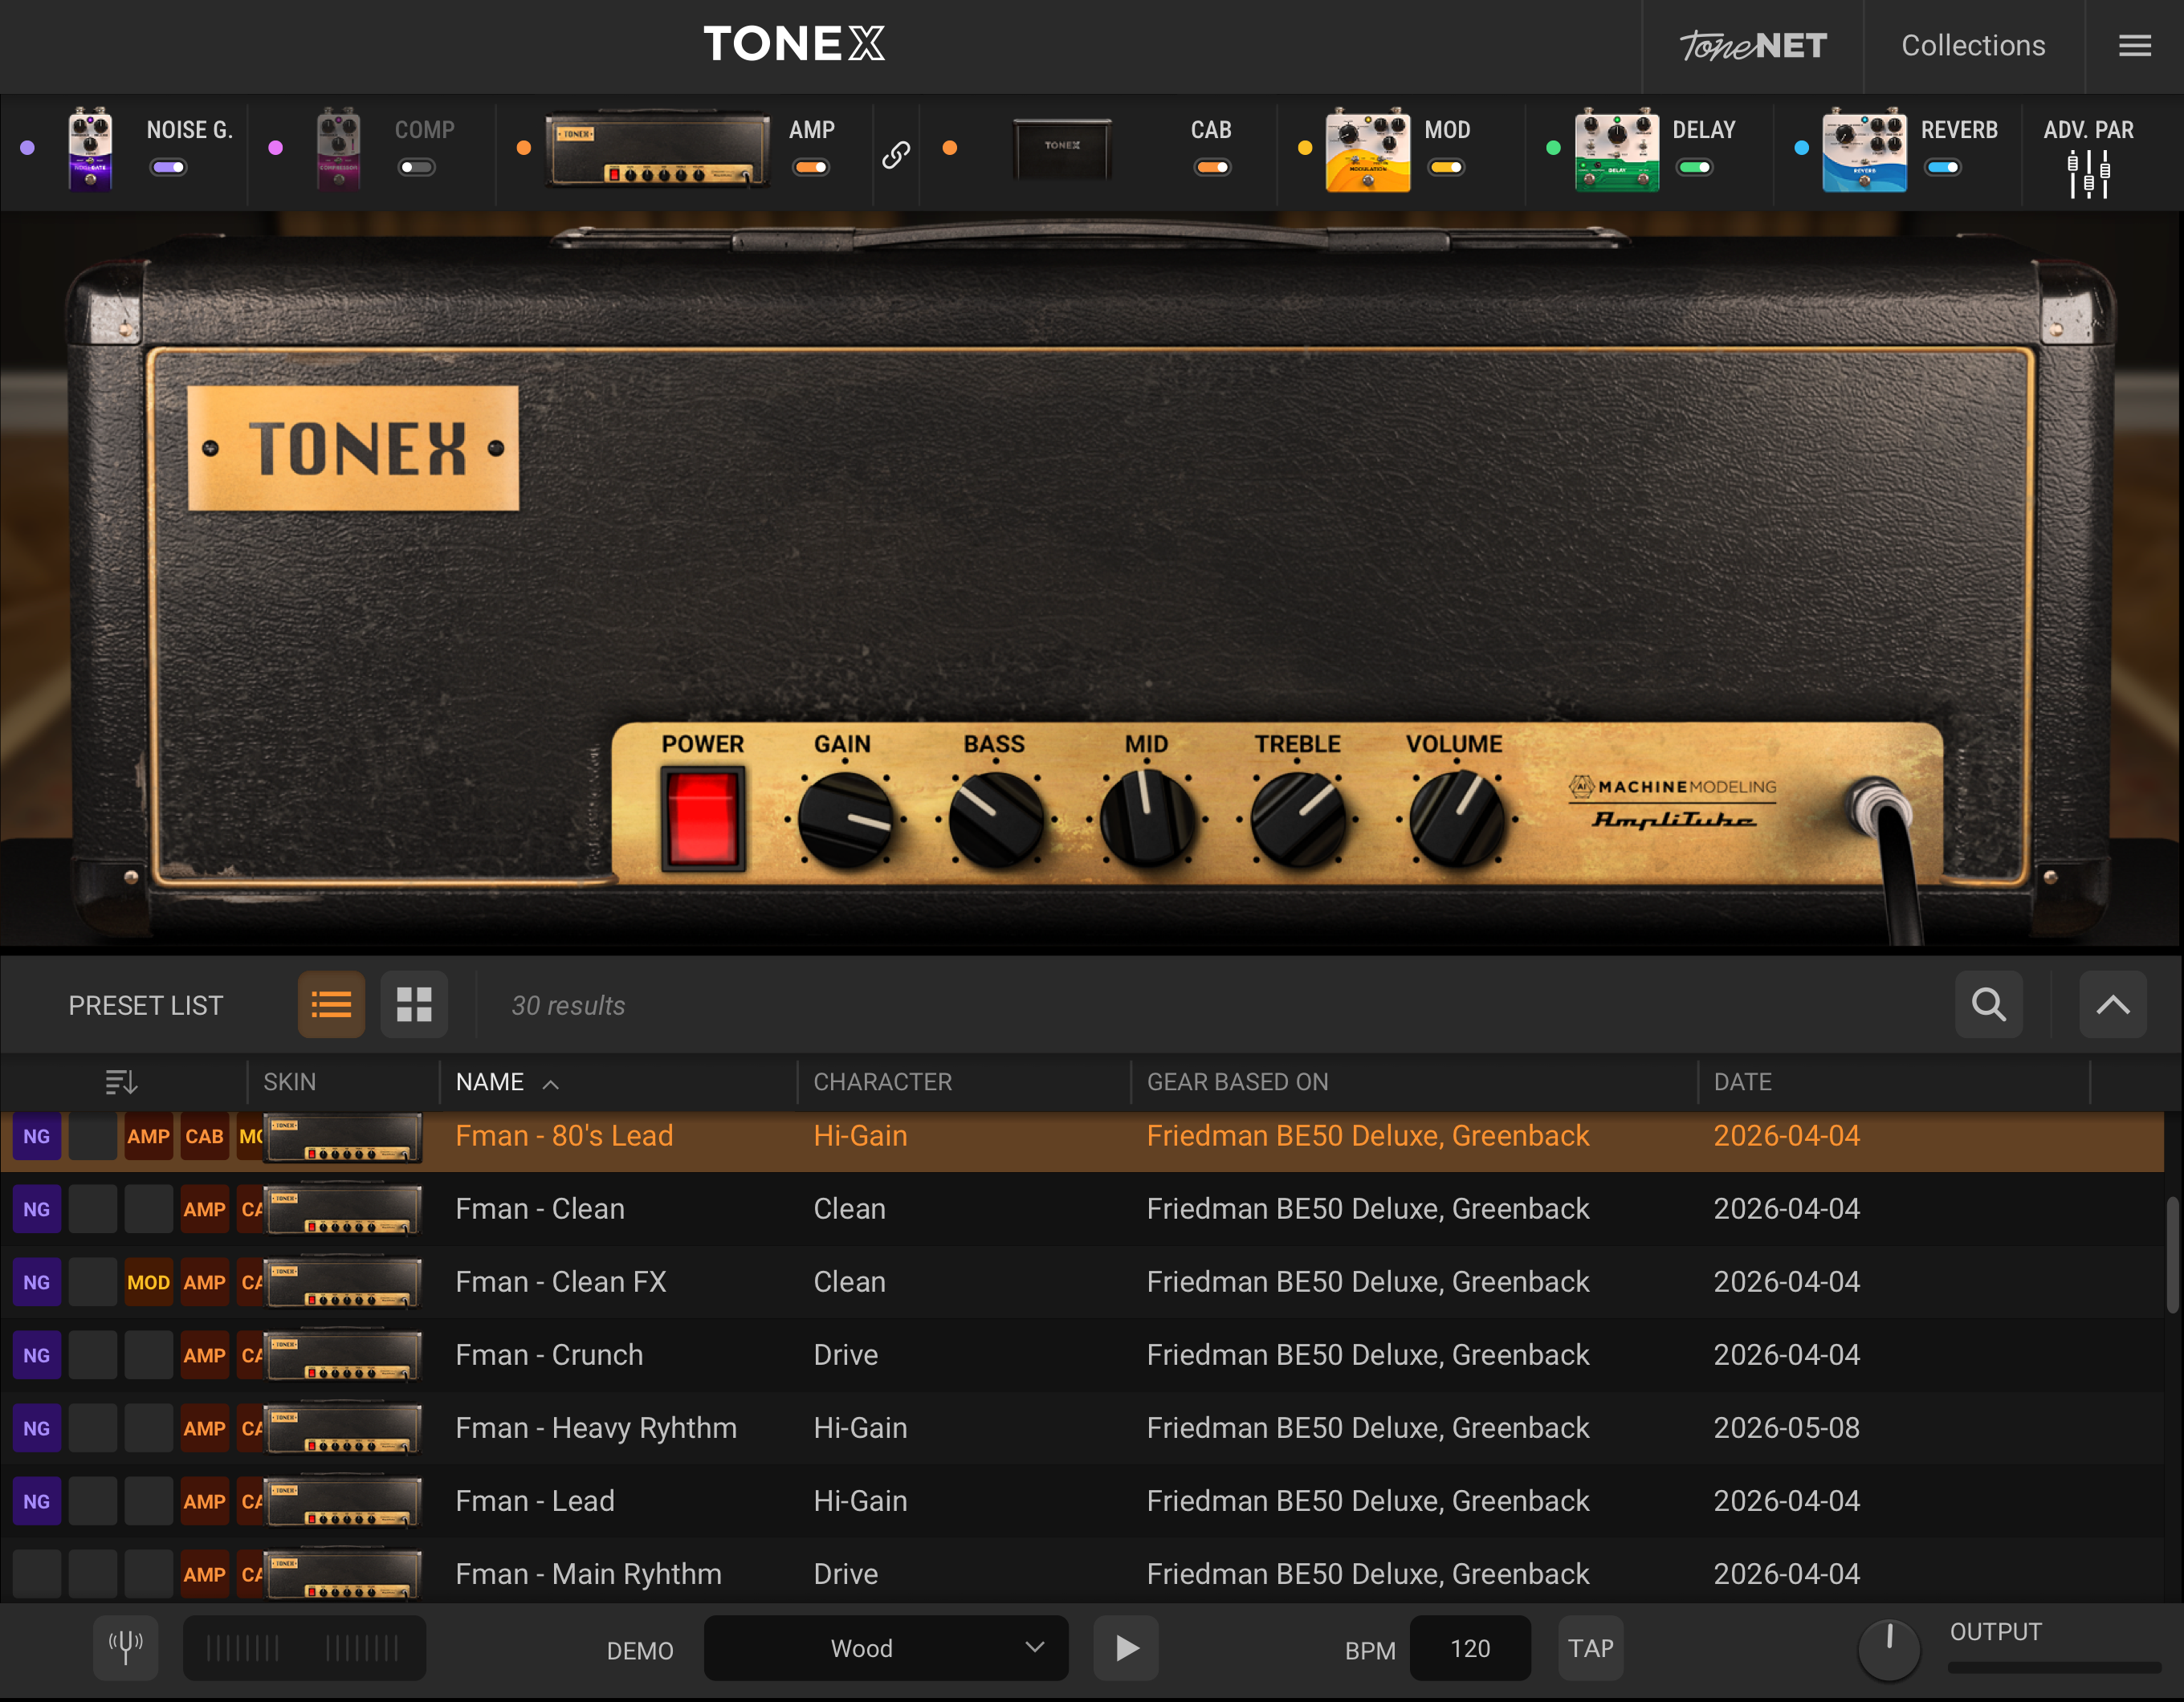This screenshot has height=1702, width=2184.
Task: Switch preset list to list view
Action: [x=331, y=1004]
